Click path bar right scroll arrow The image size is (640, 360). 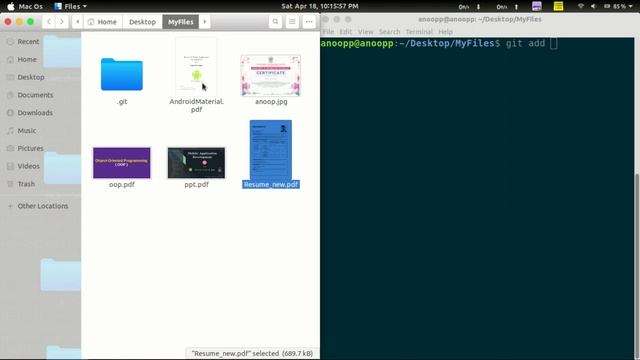pos(204,22)
